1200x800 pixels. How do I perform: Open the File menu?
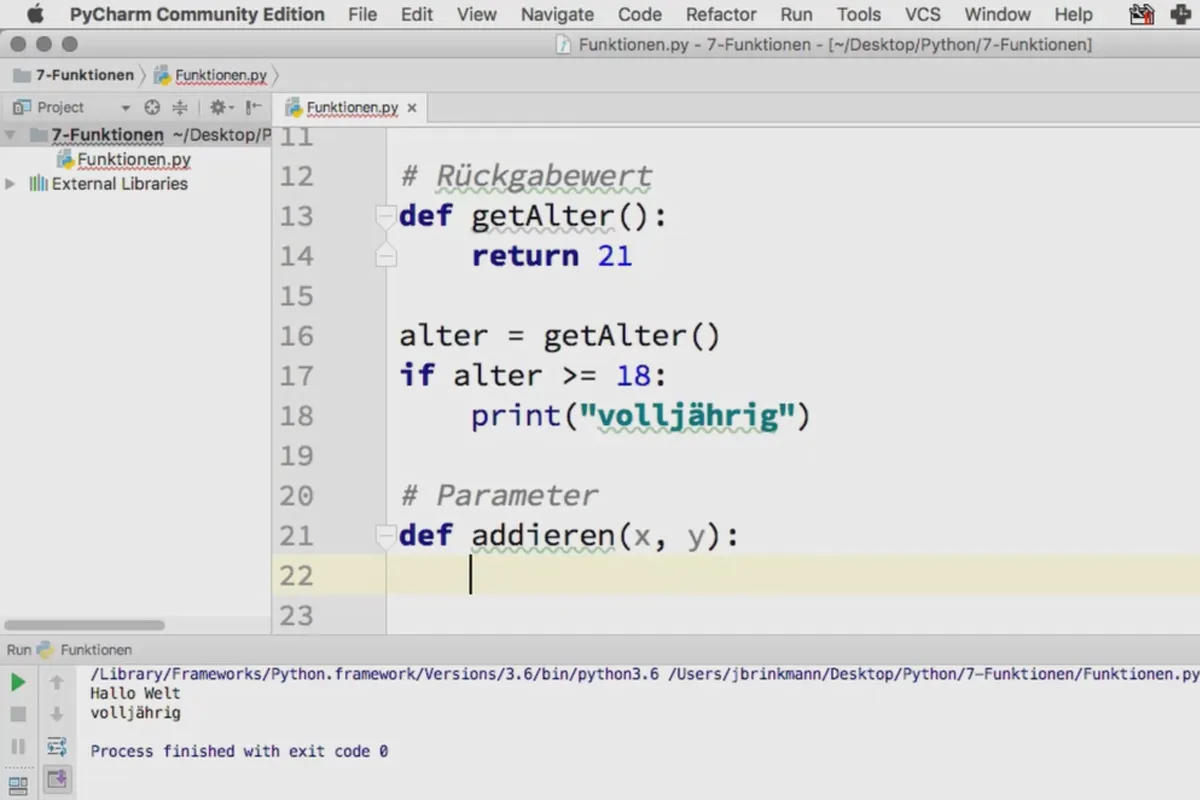click(362, 14)
